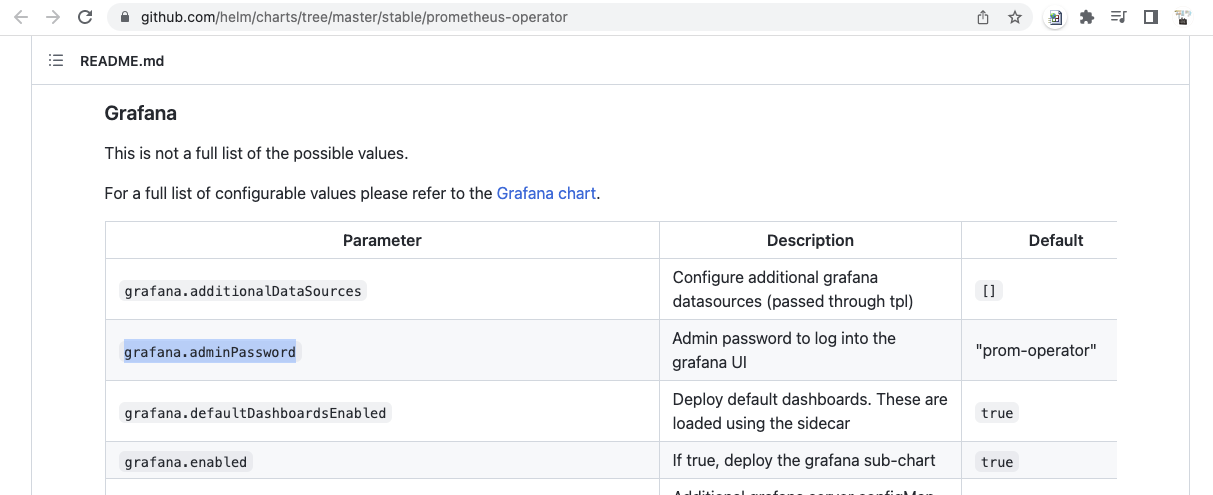Share this page from the address bar
Viewport: 1213px width, 495px height.
983,17
